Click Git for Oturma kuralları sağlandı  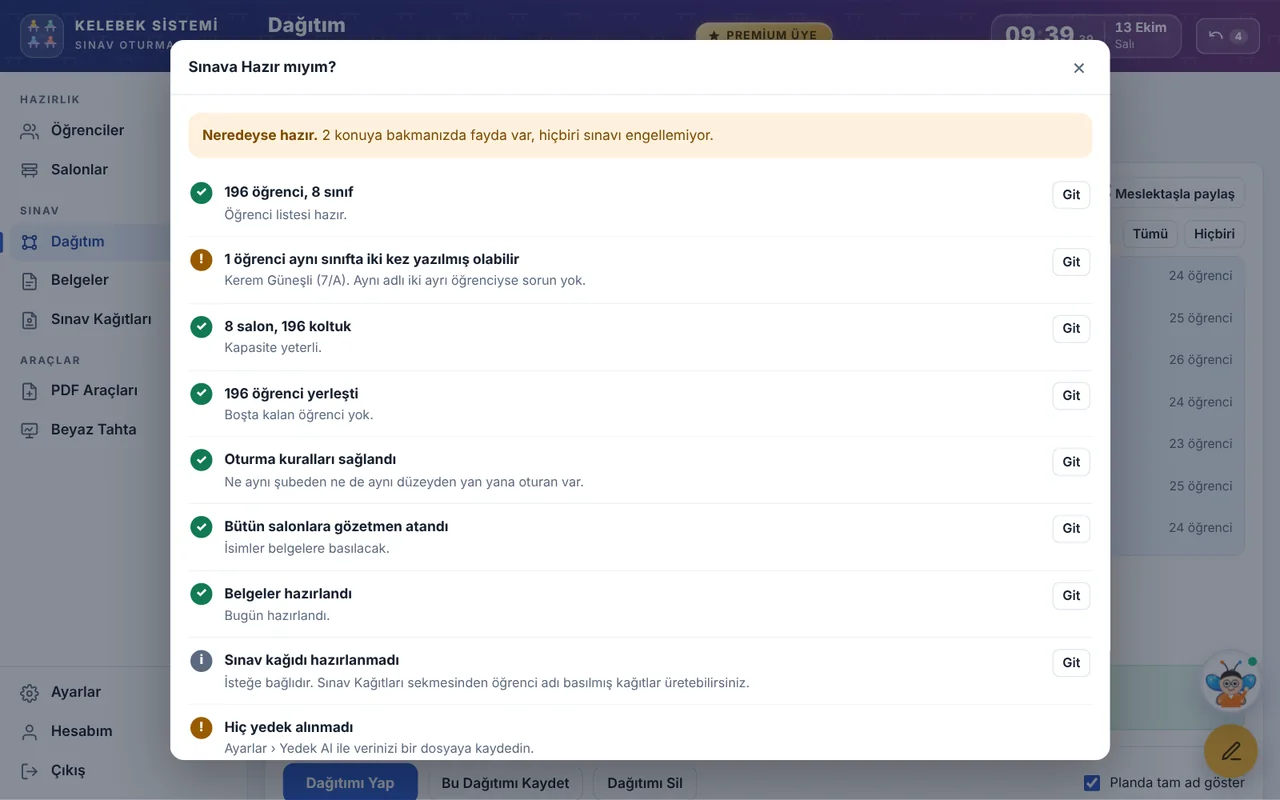point(1071,462)
